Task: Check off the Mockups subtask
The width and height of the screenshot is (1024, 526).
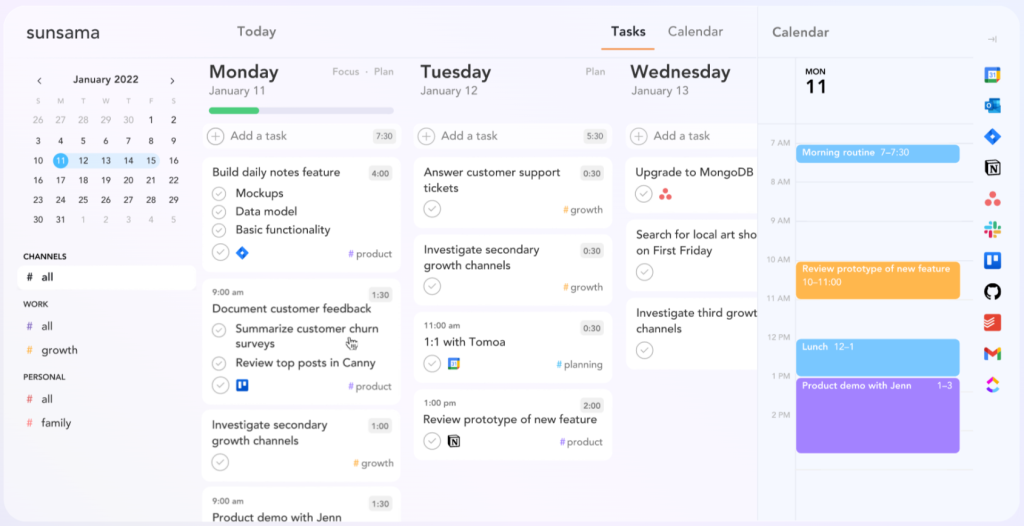Action: coord(219,193)
